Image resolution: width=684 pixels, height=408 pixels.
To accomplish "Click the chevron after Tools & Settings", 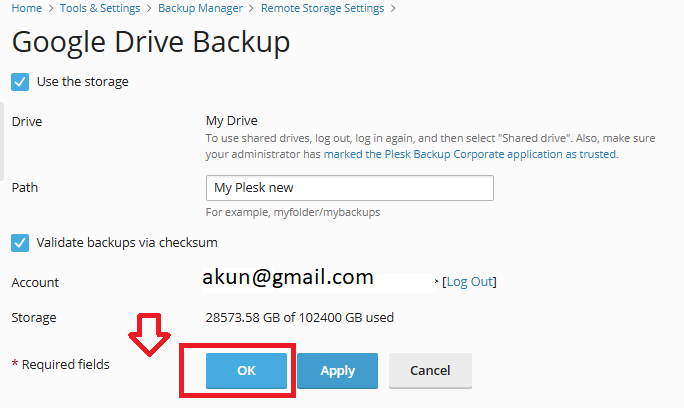I will click(147, 9).
